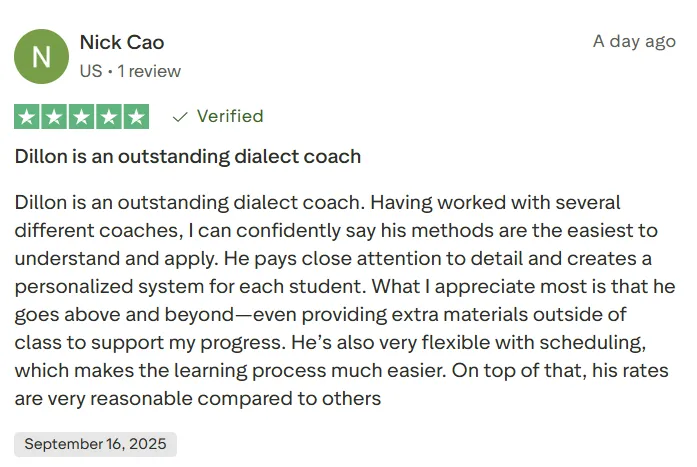Click the fifth (last) rating star
This screenshot has height=467, width=697.
pos(135,117)
